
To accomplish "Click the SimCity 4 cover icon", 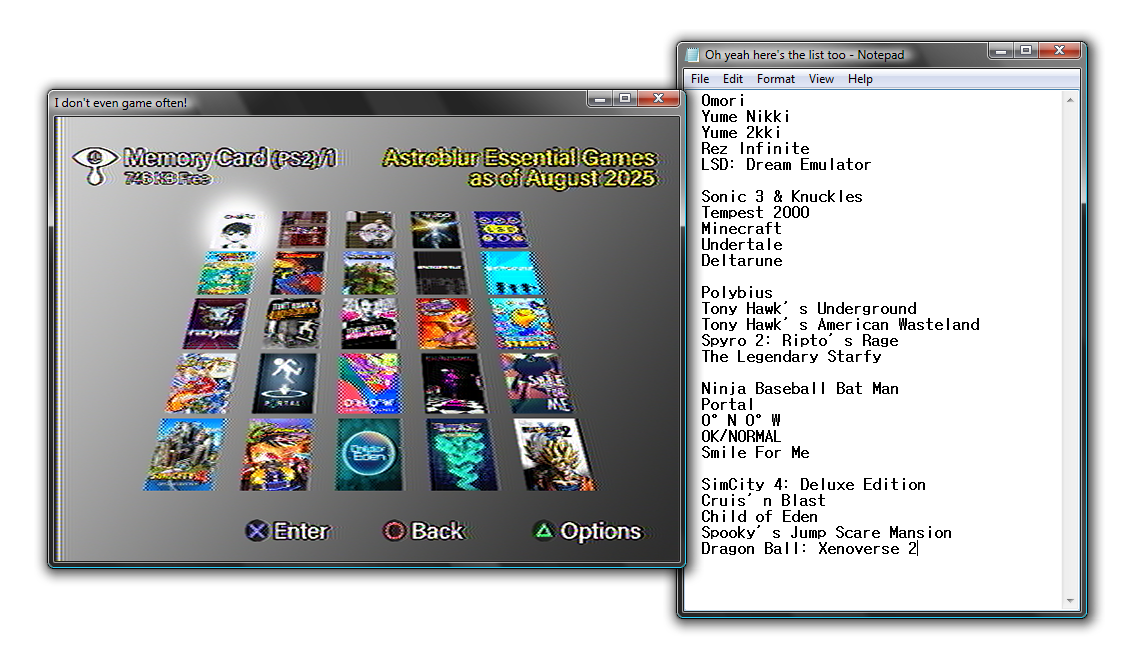I will coord(186,454).
